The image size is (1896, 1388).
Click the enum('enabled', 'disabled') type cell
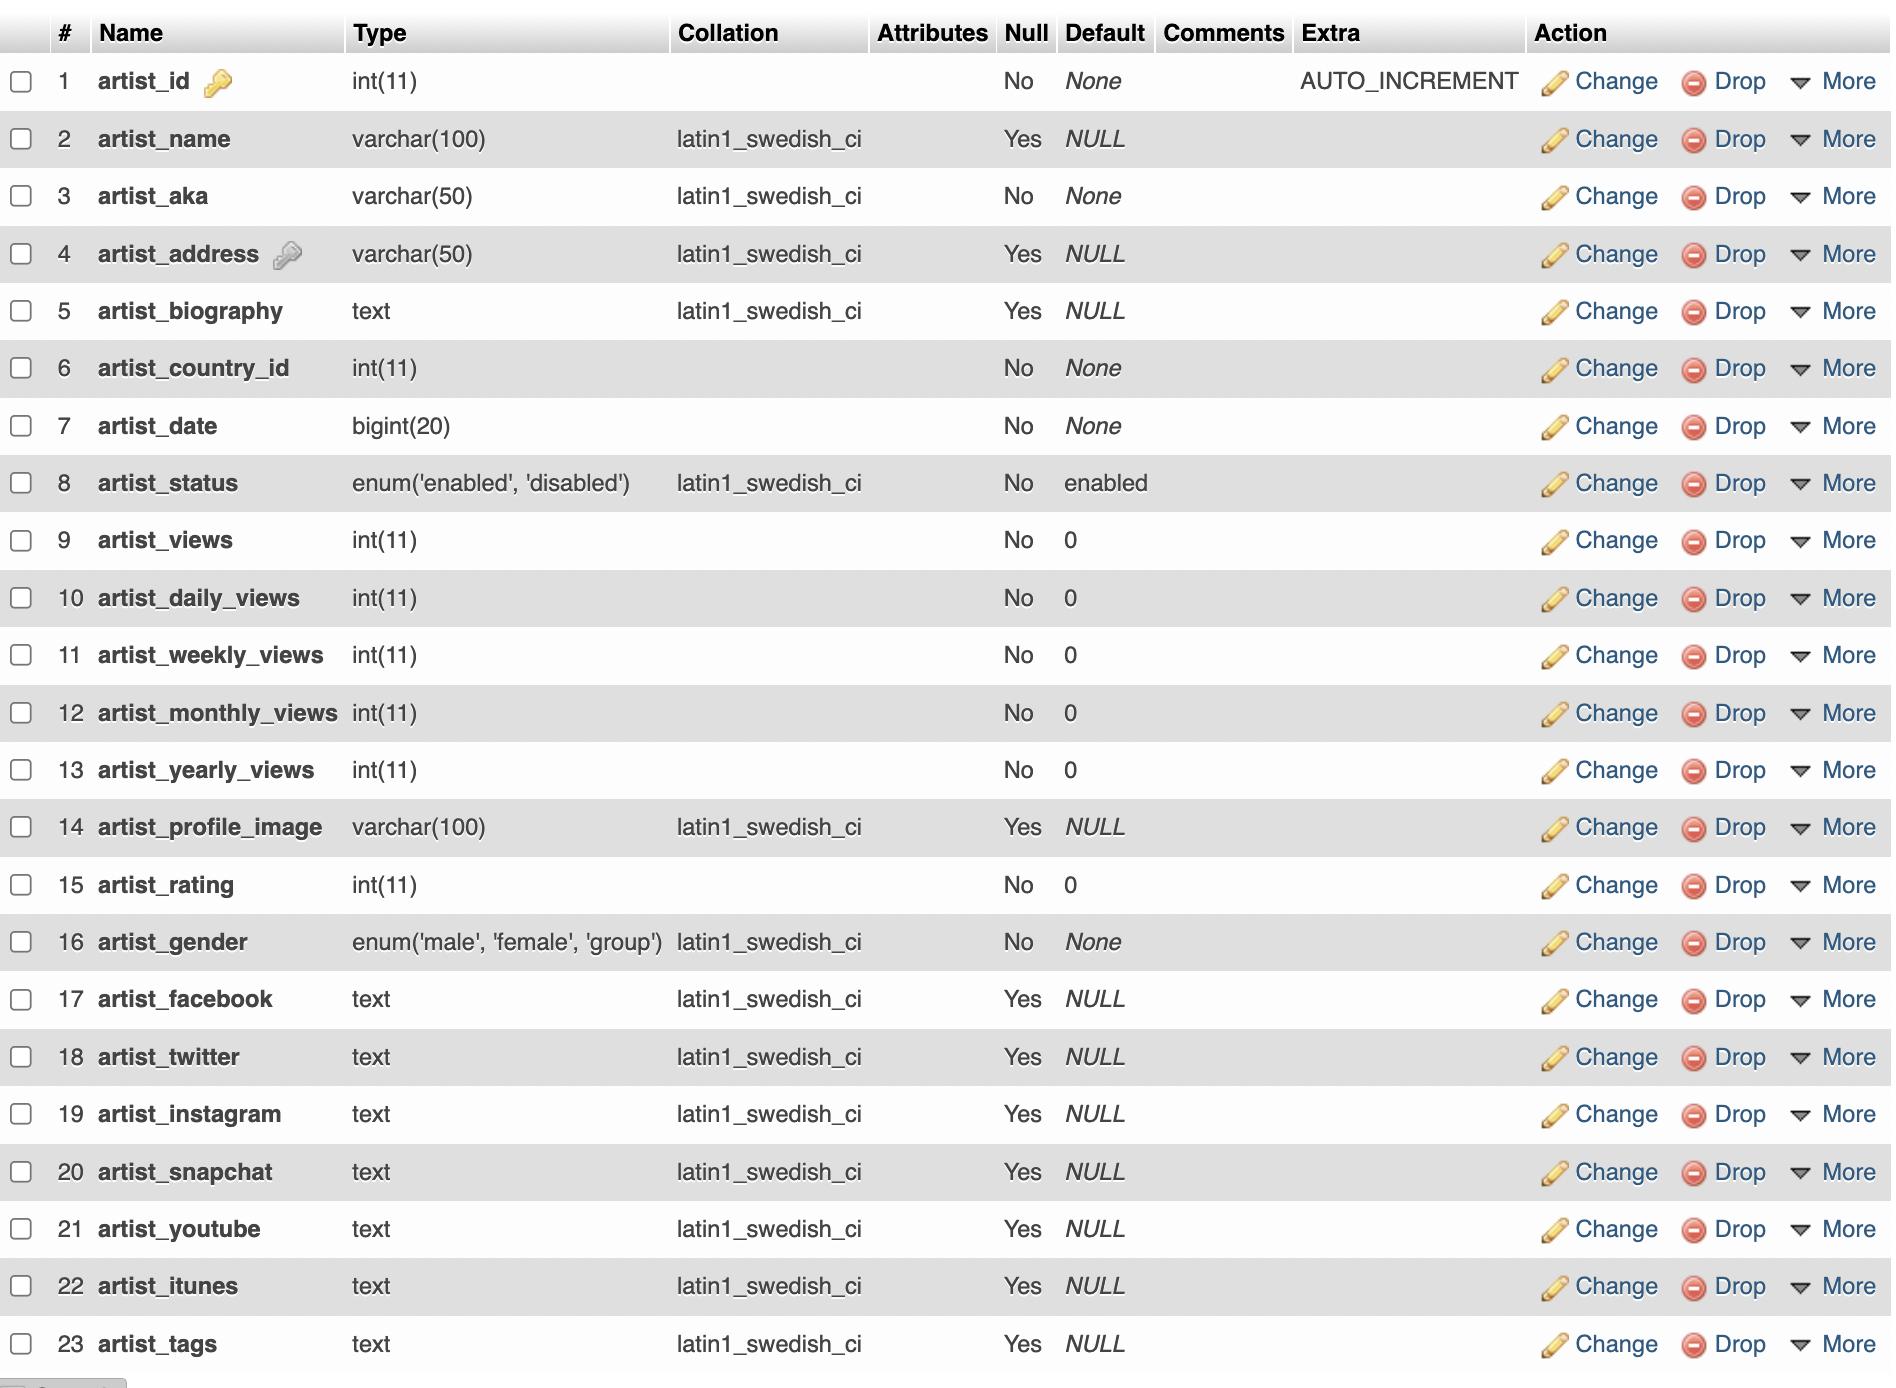click(x=491, y=483)
